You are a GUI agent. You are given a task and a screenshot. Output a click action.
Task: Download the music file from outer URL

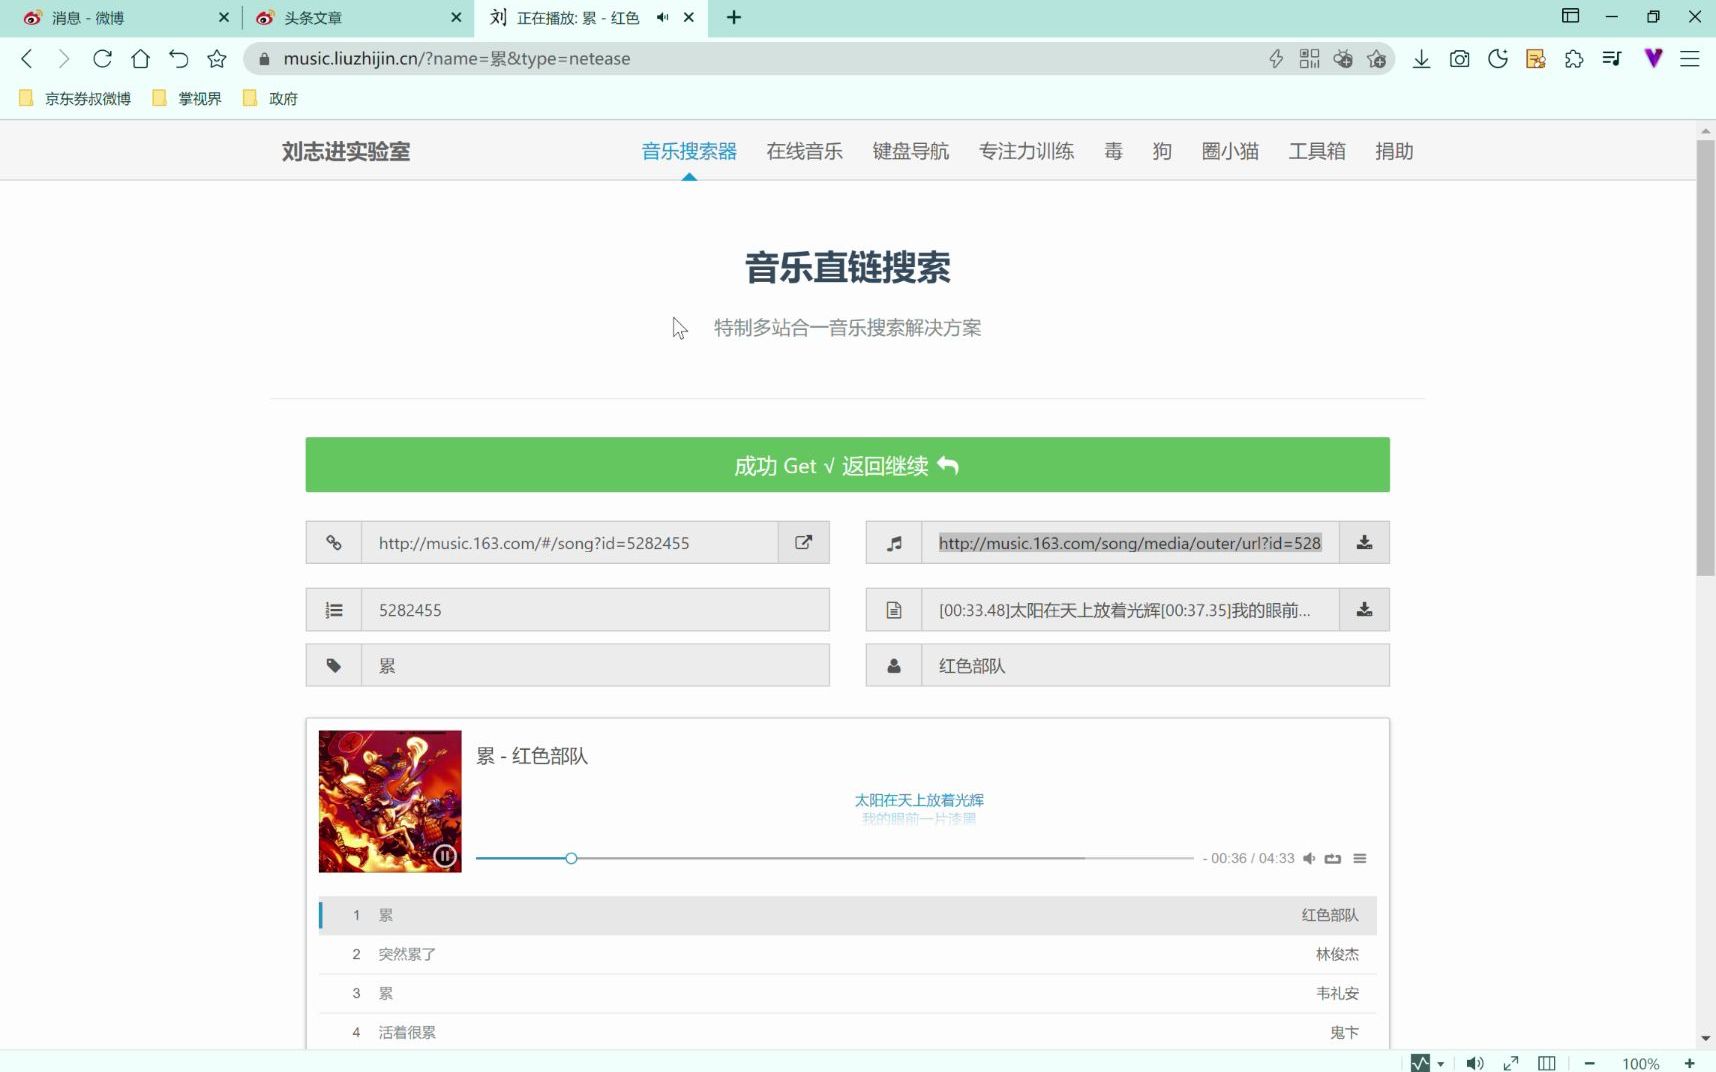pyautogui.click(x=1364, y=542)
